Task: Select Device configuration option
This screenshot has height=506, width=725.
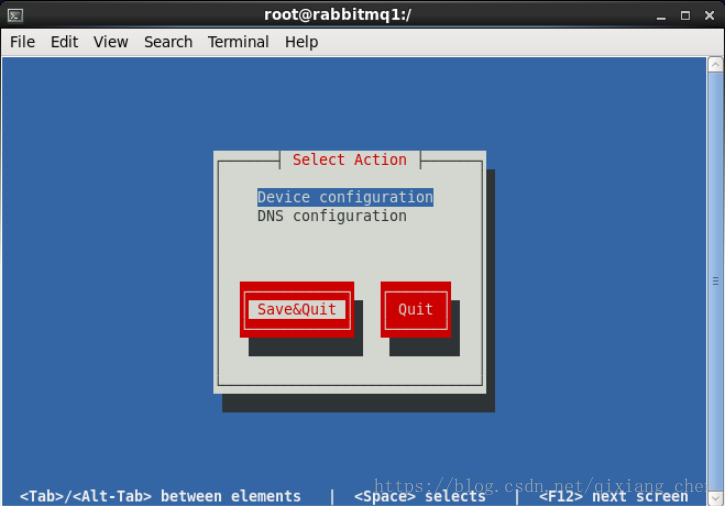Action: pyautogui.click(x=345, y=197)
